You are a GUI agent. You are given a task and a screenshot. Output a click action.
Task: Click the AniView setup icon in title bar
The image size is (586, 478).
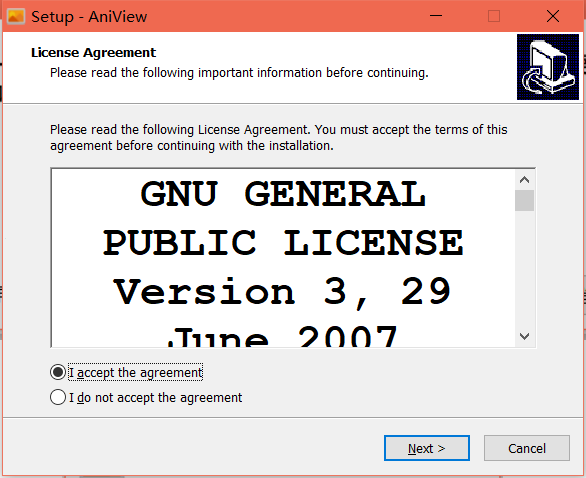16,16
